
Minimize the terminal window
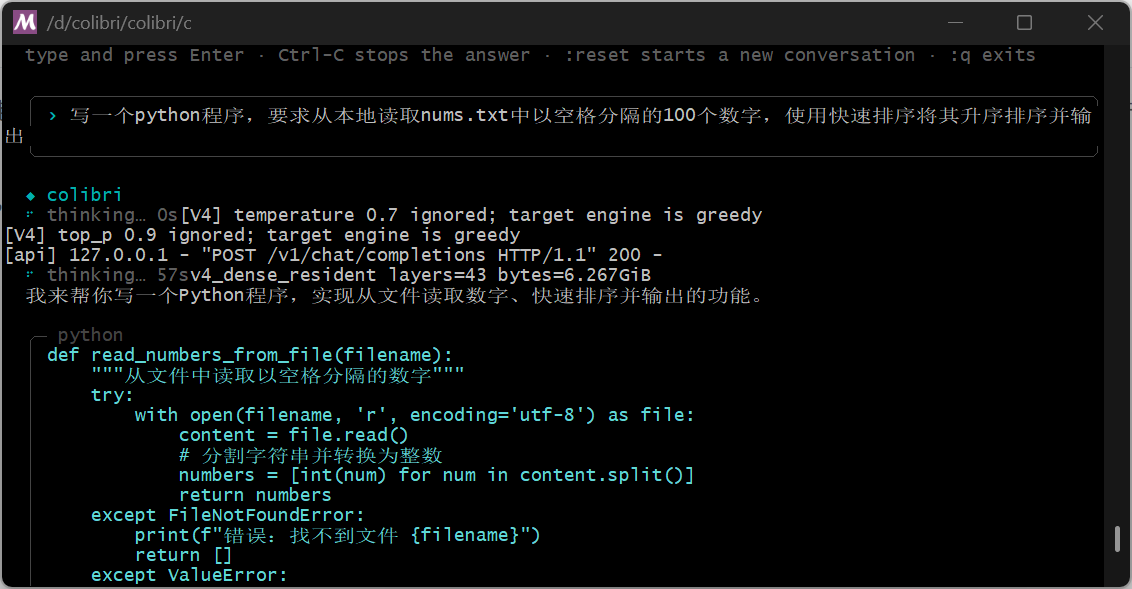[x=956, y=22]
